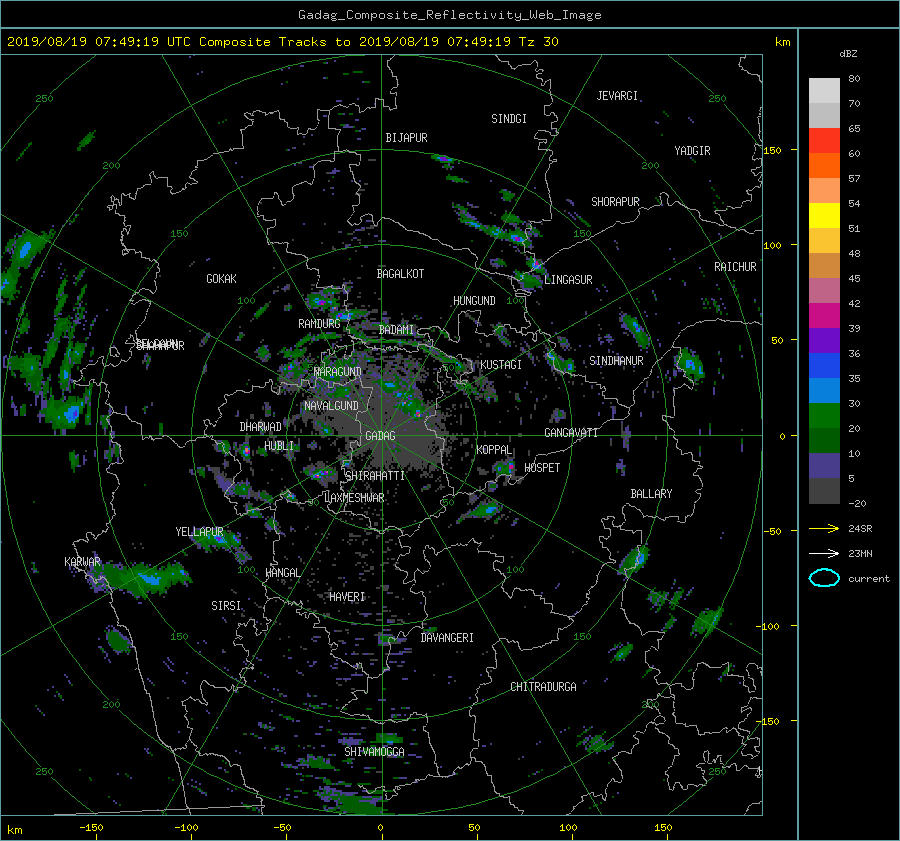Click the BALLARY label
This screenshot has width=900, height=841.
(x=651, y=494)
